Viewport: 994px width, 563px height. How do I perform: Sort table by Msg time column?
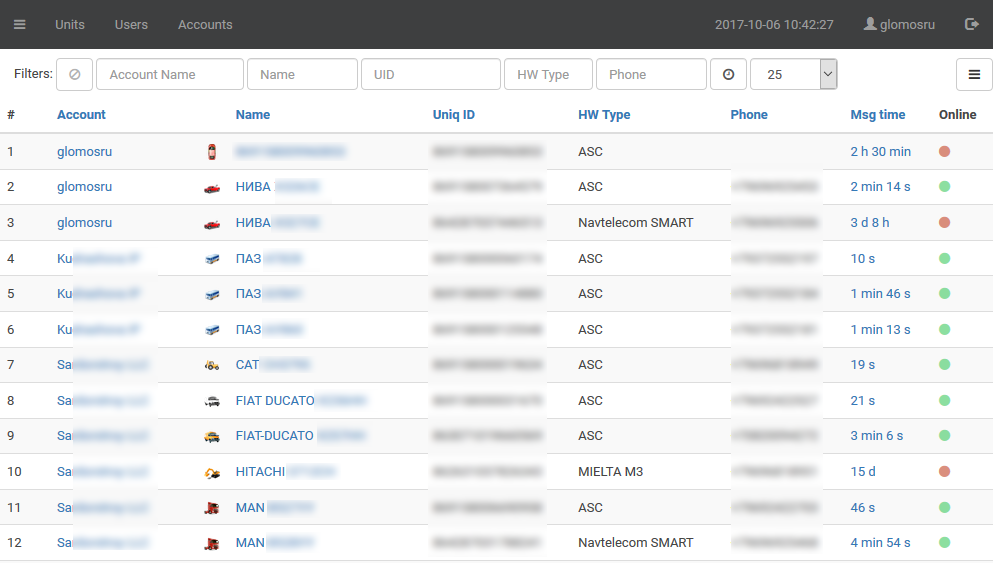[877, 115]
